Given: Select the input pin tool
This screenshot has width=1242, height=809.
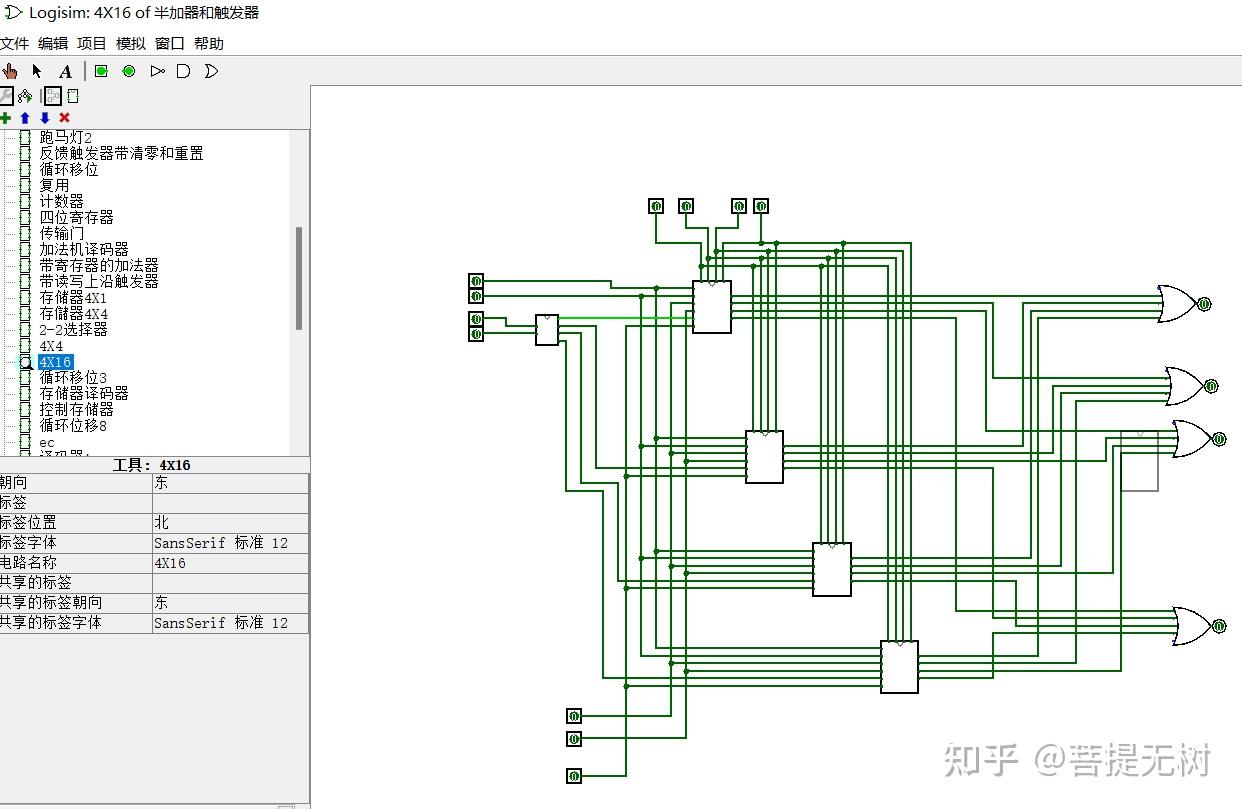Looking at the screenshot, I should [x=99, y=70].
